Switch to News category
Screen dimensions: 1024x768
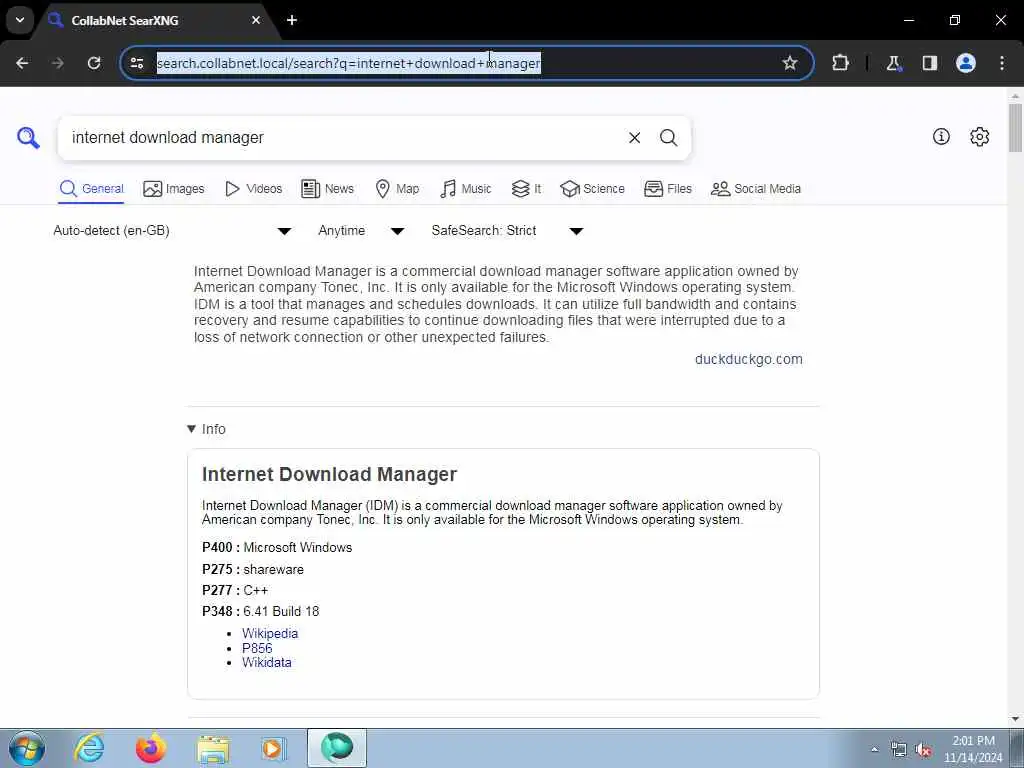click(327, 189)
